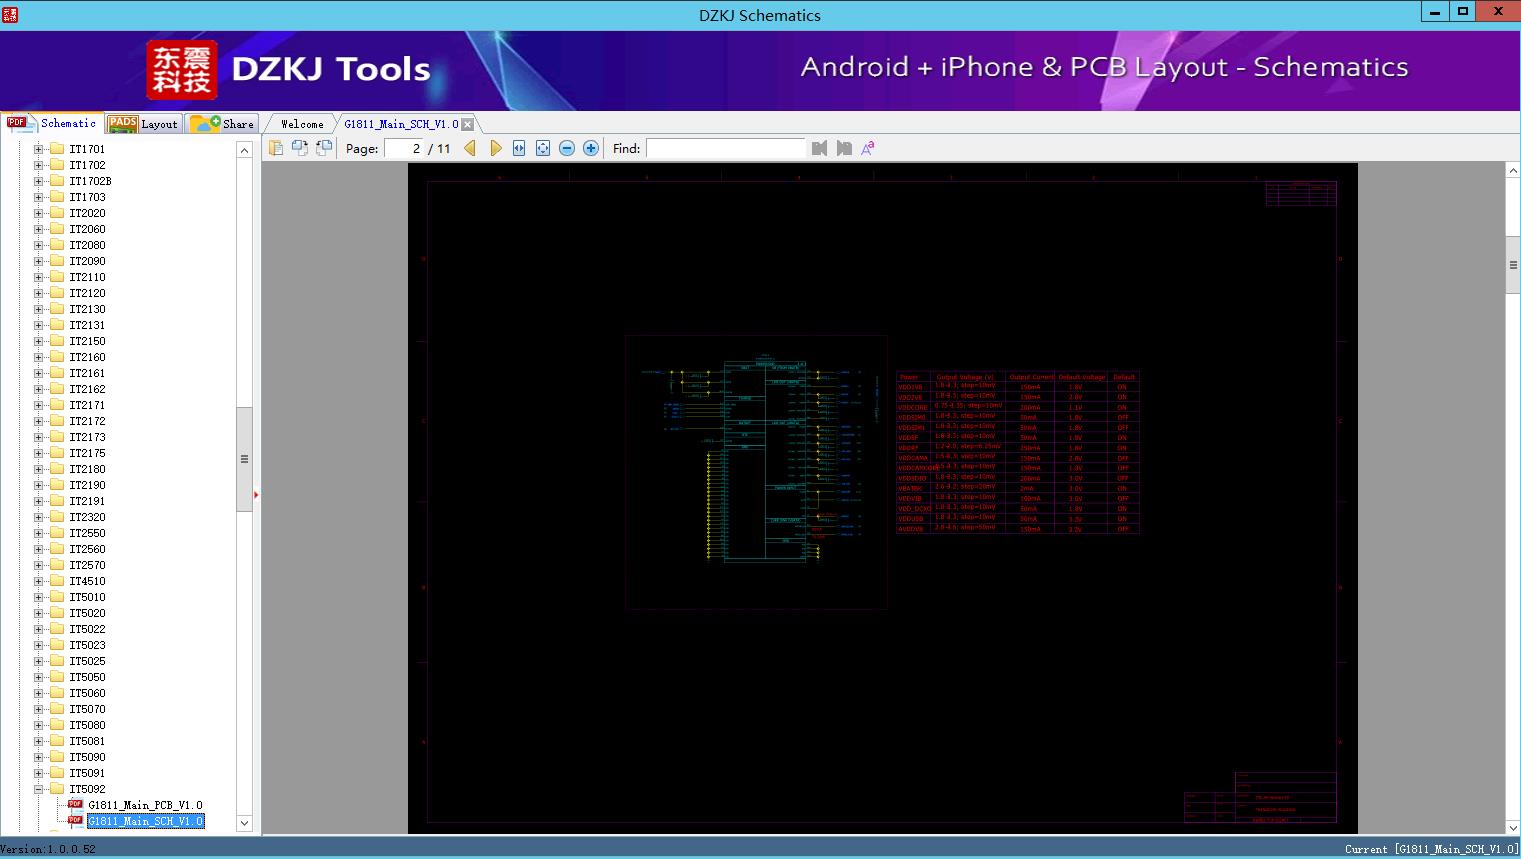This screenshot has height=859, width=1521.
Task: Click the fit width icon
Action: click(519, 148)
